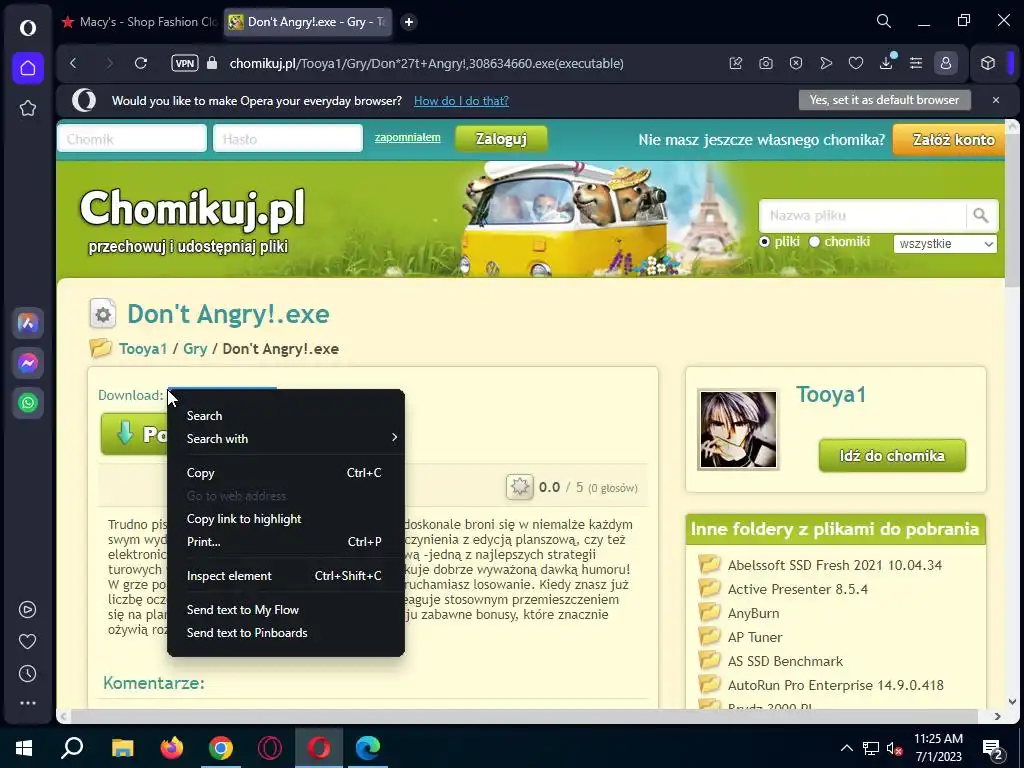The image size is (1024, 768).
Task: Open sidebar heart bookmarks panel
Action: pyautogui.click(x=27, y=641)
